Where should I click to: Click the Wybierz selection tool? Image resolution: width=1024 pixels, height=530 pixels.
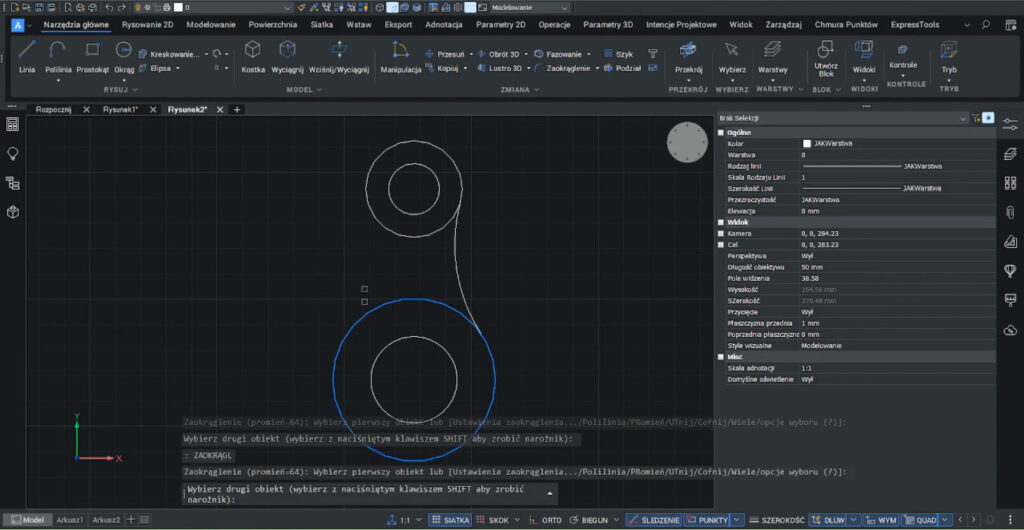[x=732, y=57]
